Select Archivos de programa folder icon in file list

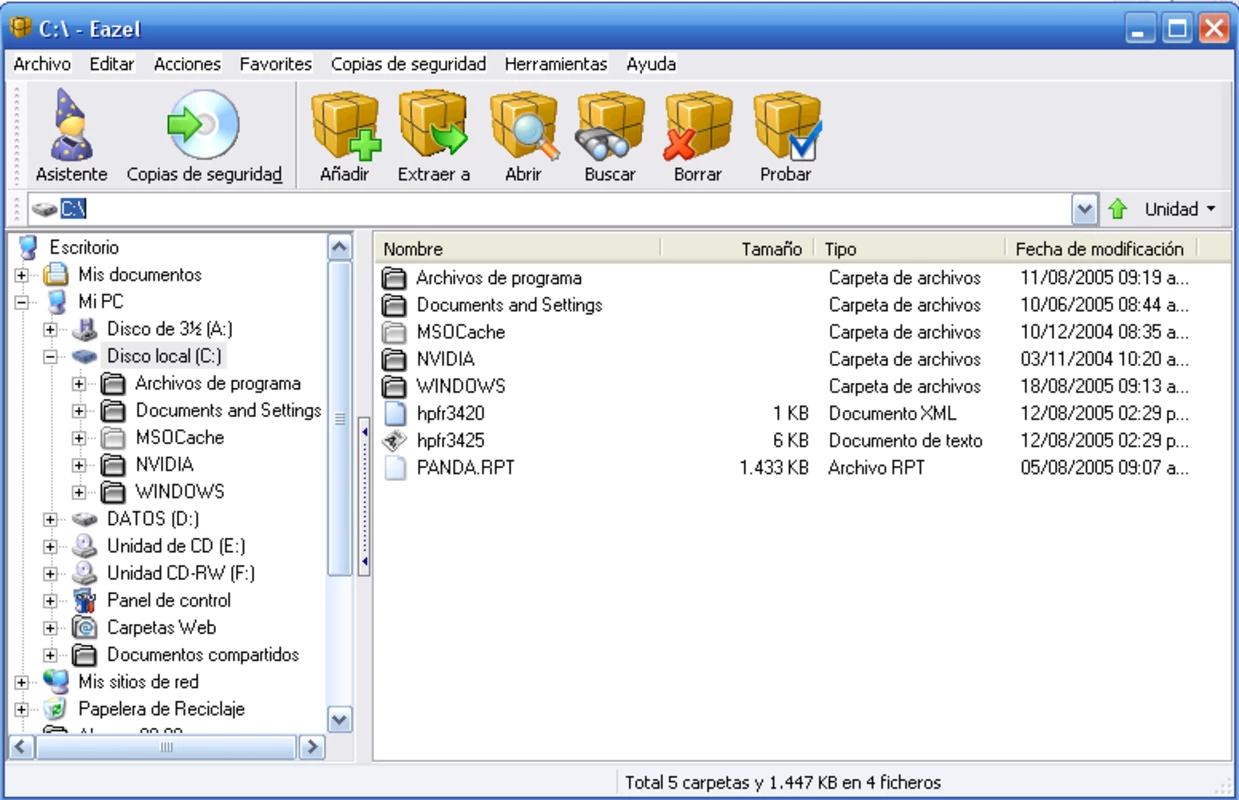click(396, 278)
